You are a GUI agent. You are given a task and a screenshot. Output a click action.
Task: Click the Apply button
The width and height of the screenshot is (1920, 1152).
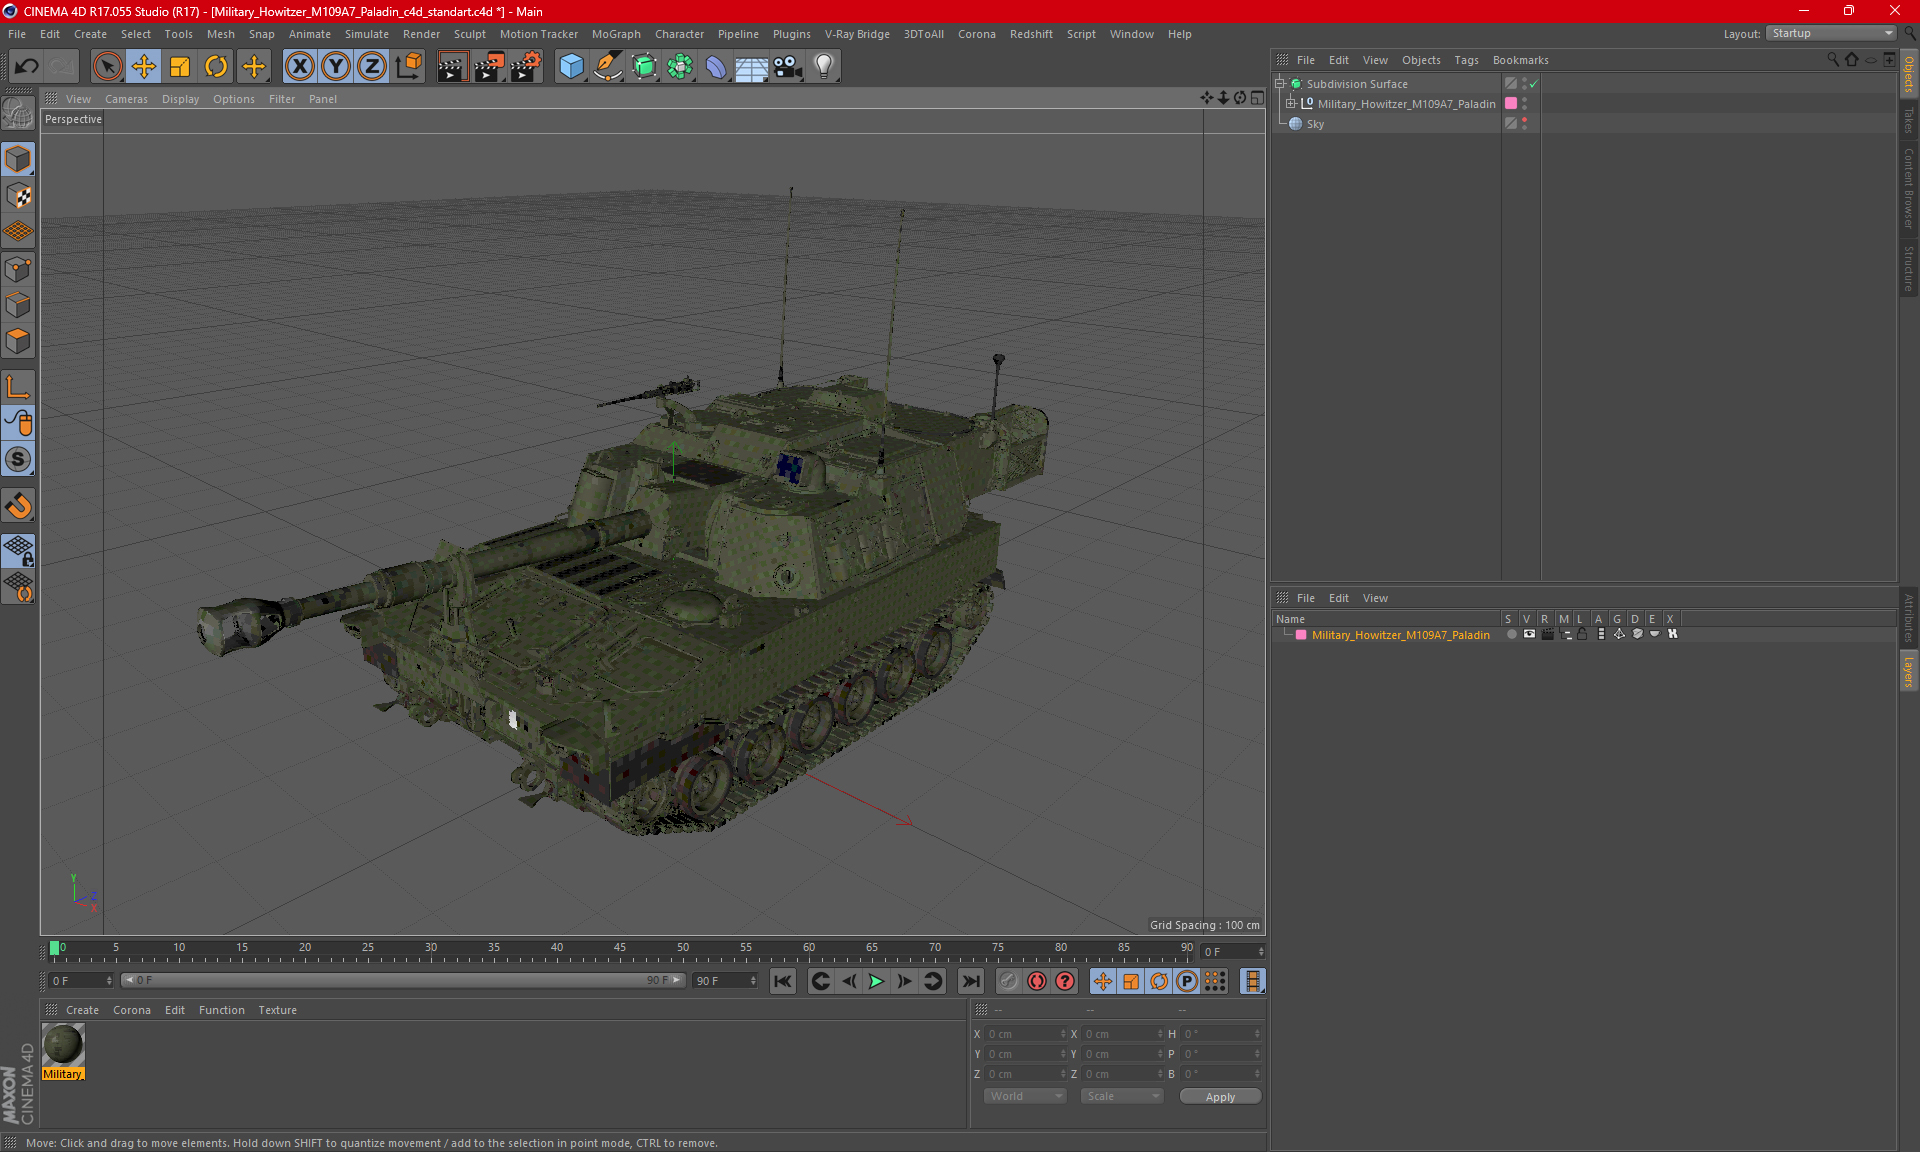1220,1097
